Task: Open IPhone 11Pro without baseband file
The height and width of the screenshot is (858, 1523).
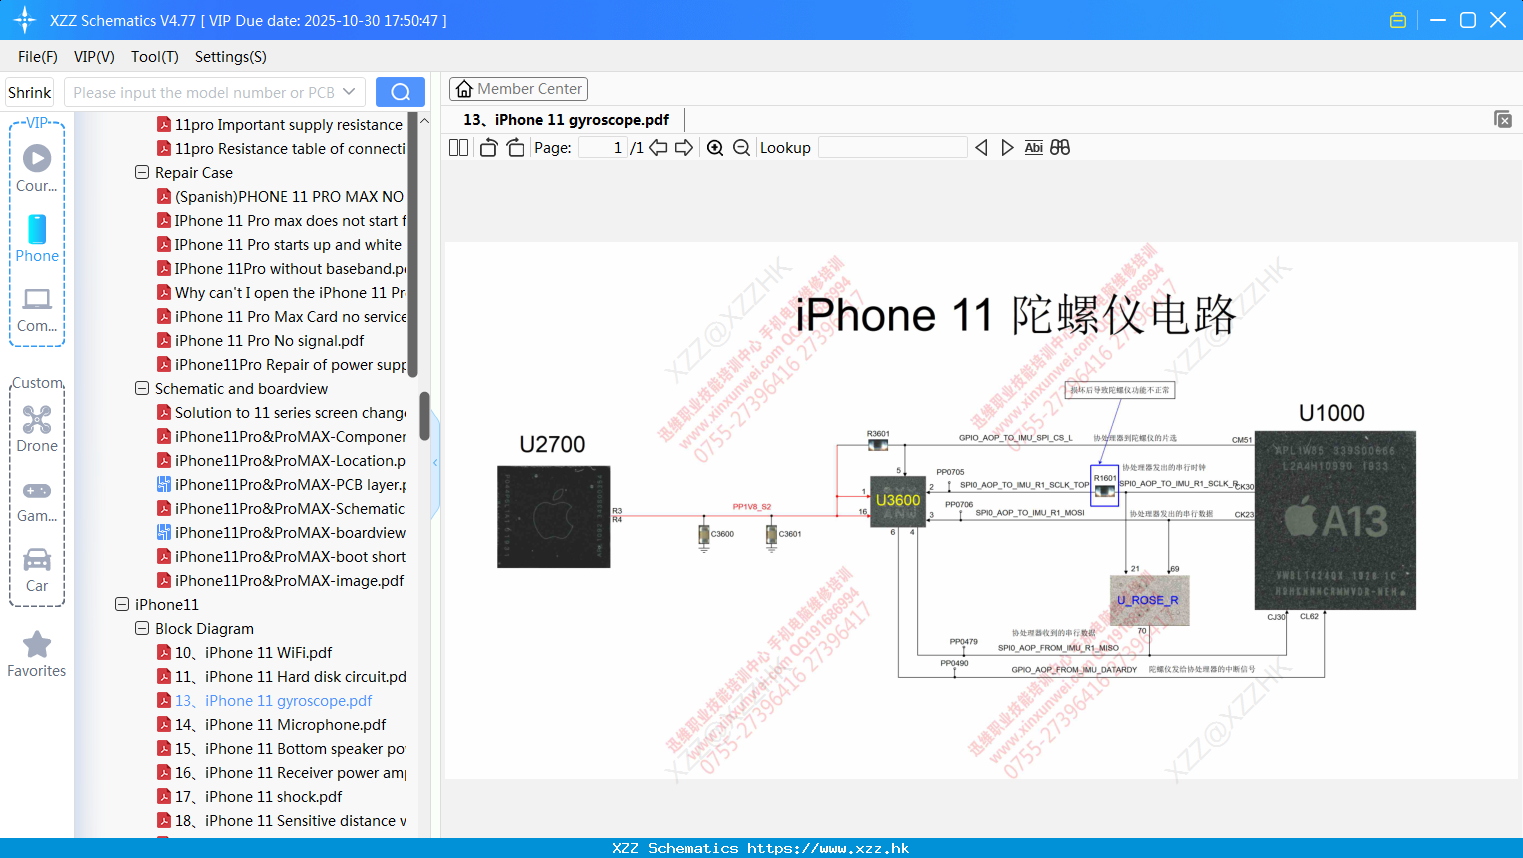Action: point(281,268)
